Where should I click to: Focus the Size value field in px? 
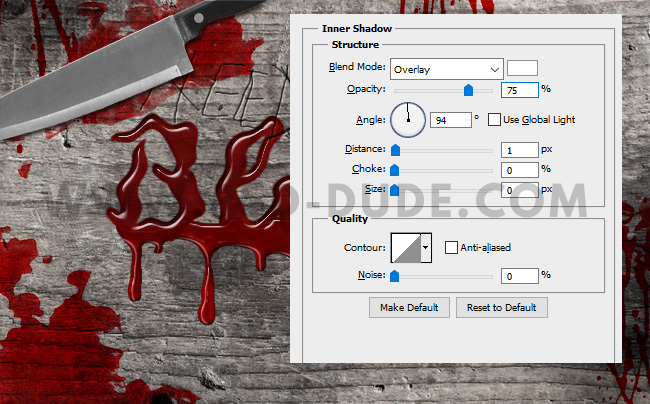tap(518, 189)
